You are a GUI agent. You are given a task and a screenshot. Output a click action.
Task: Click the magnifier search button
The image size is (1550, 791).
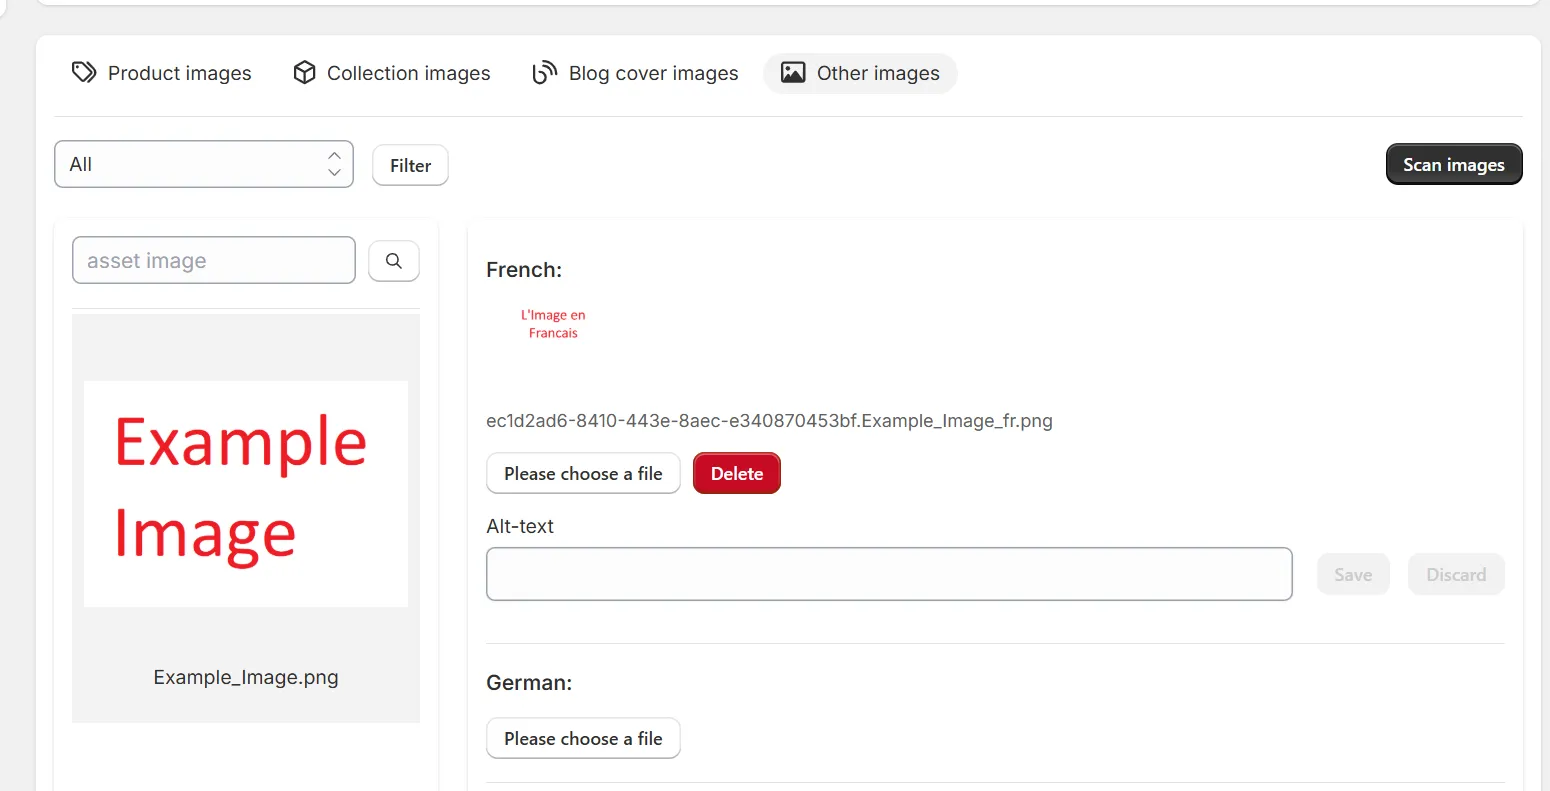click(394, 261)
